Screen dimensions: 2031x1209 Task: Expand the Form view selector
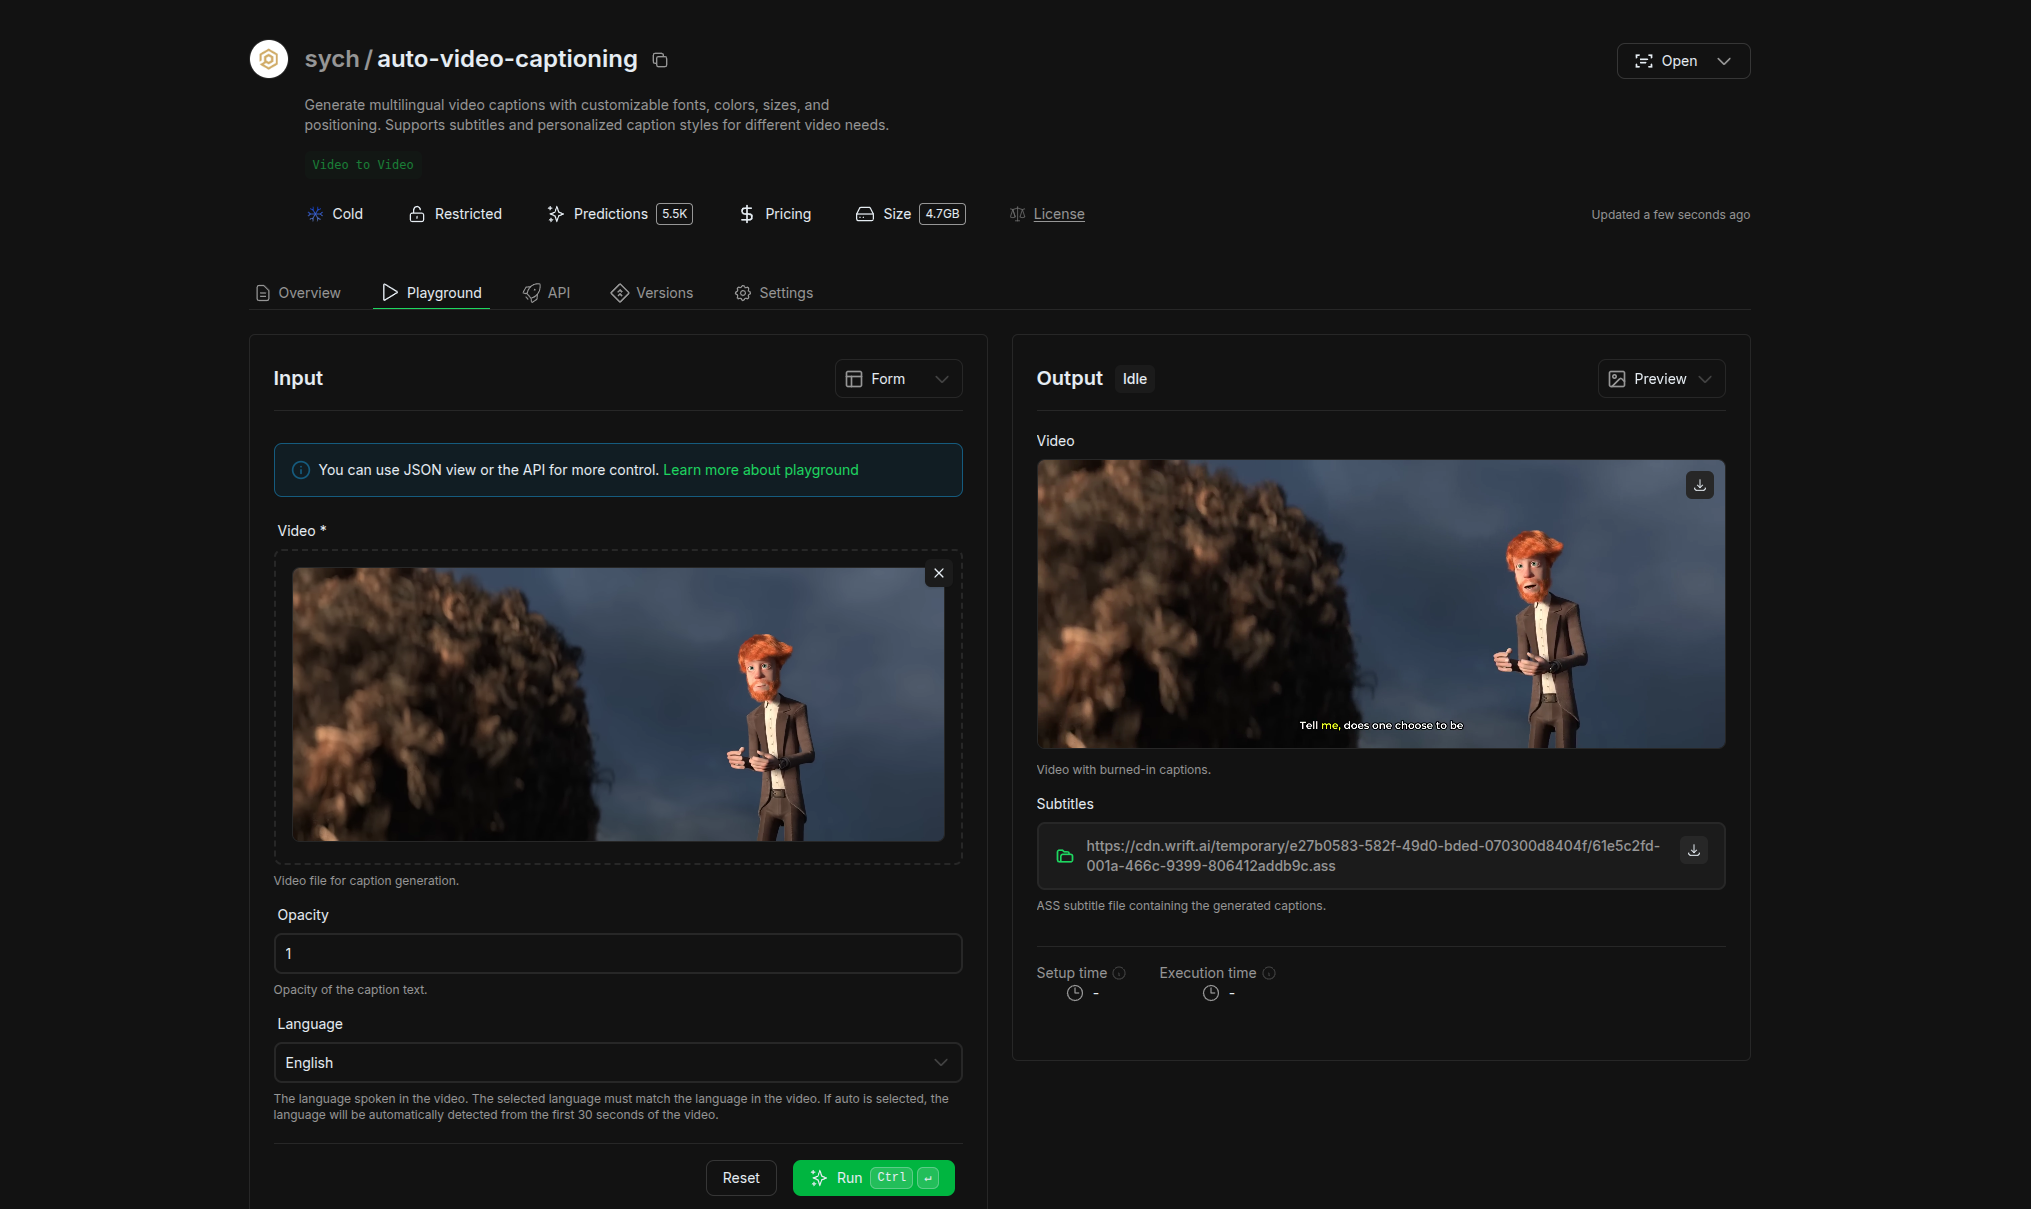point(898,379)
